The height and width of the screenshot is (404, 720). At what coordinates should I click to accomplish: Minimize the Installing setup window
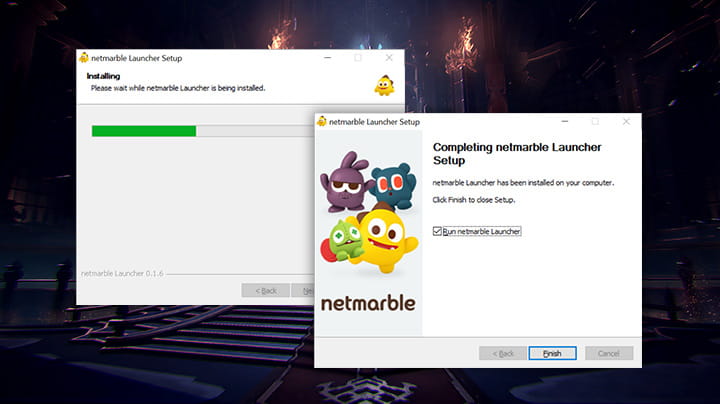(x=327, y=58)
